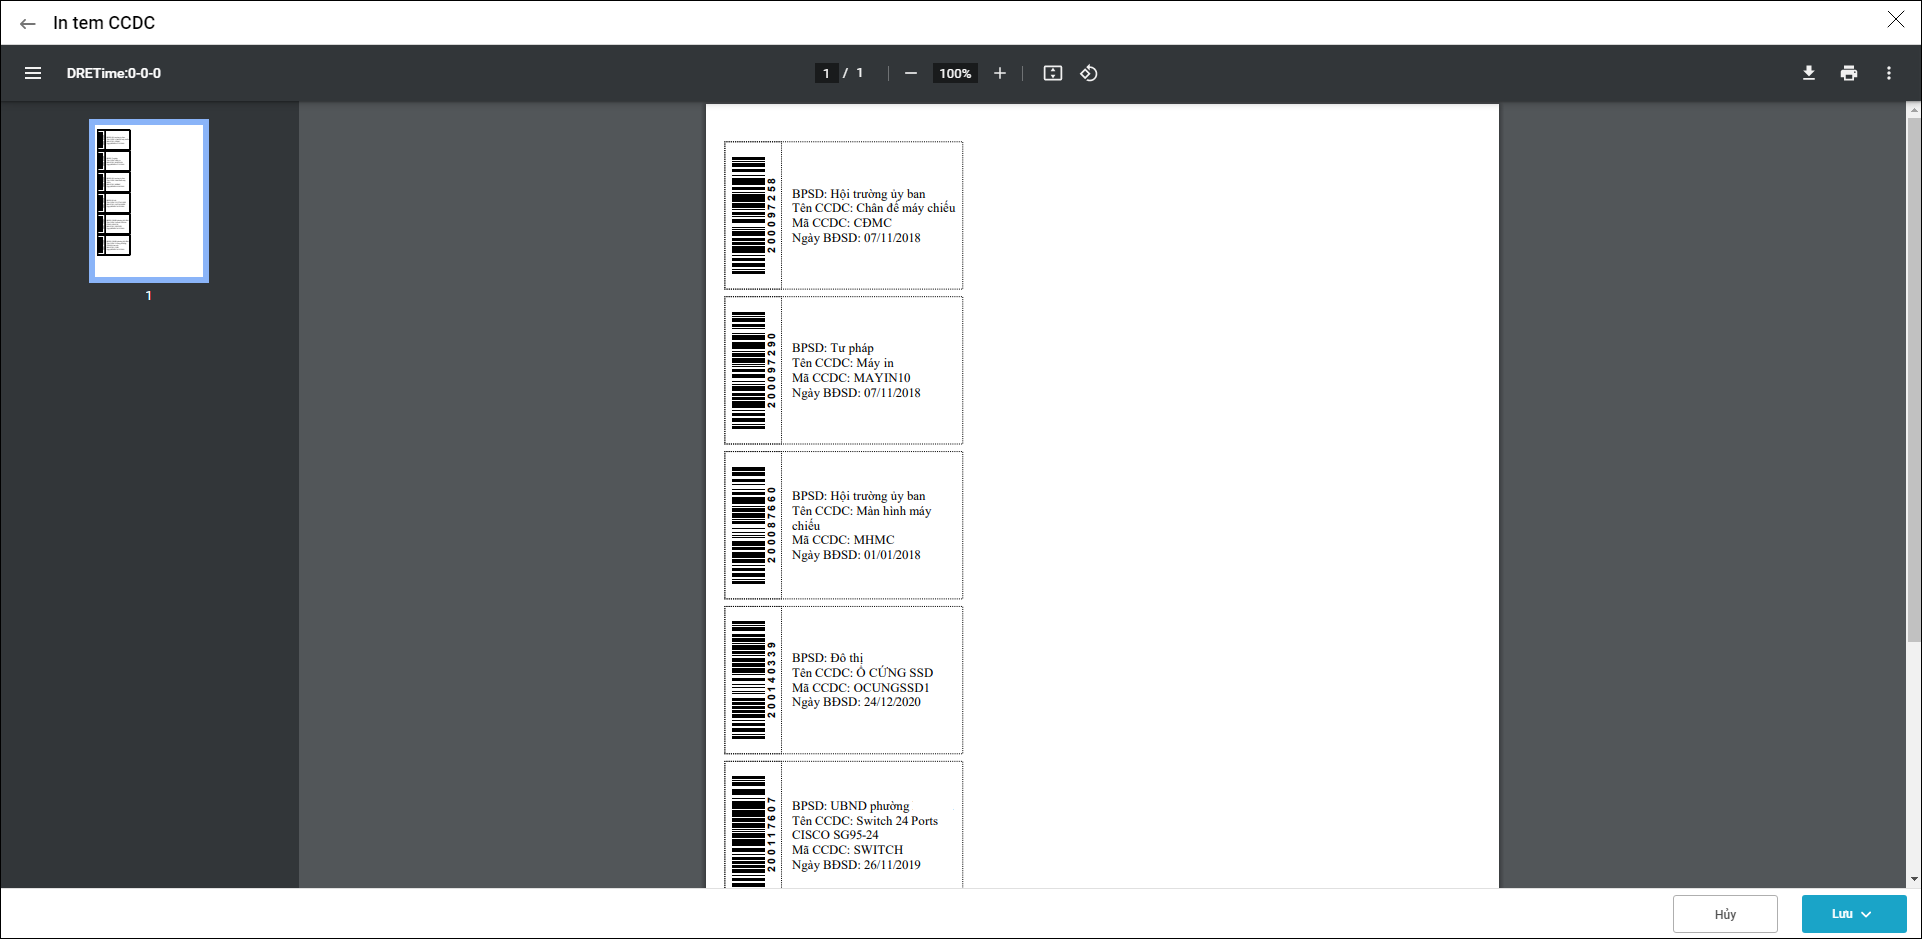The height and width of the screenshot is (939, 1922).
Task: Click the text 'Ngày BĐSD: 01/01/2018'
Action: click(x=856, y=555)
